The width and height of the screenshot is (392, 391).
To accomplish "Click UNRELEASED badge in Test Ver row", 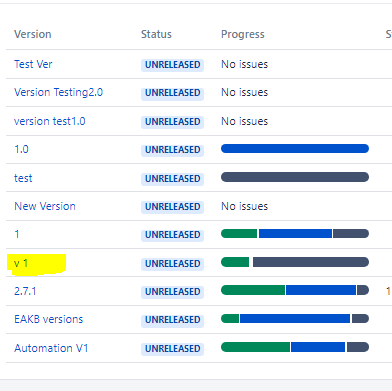I will pos(172,65).
